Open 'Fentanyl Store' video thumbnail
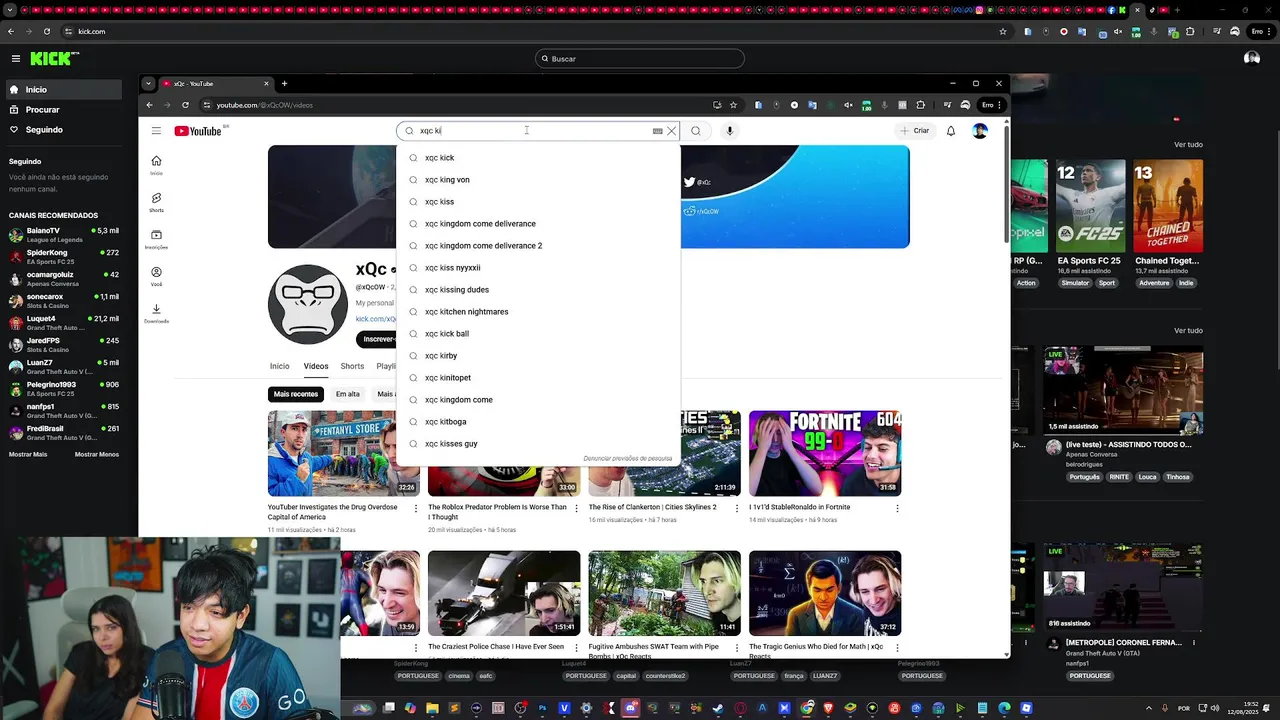The width and height of the screenshot is (1280, 720). (x=344, y=453)
